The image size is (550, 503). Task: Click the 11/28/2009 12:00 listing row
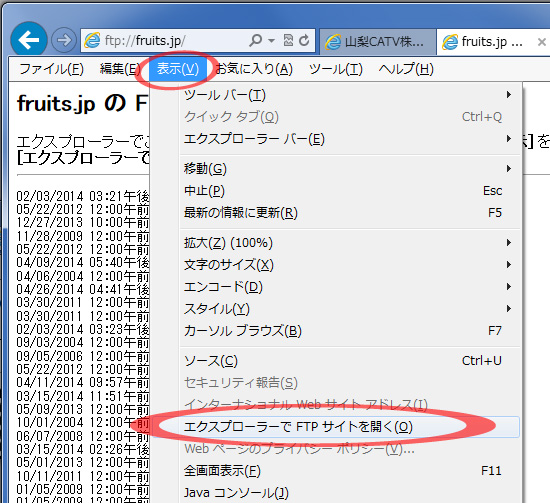pos(83,236)
